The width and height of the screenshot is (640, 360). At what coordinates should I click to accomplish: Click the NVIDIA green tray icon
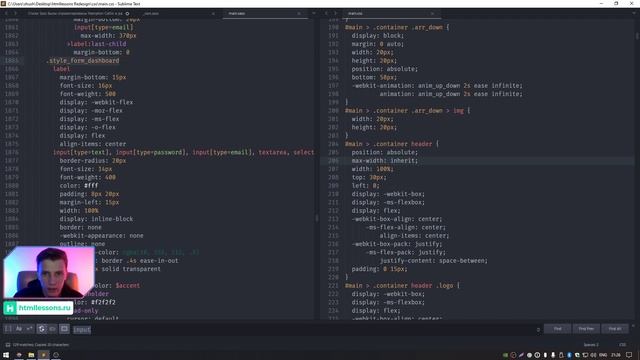pos(505,355)
